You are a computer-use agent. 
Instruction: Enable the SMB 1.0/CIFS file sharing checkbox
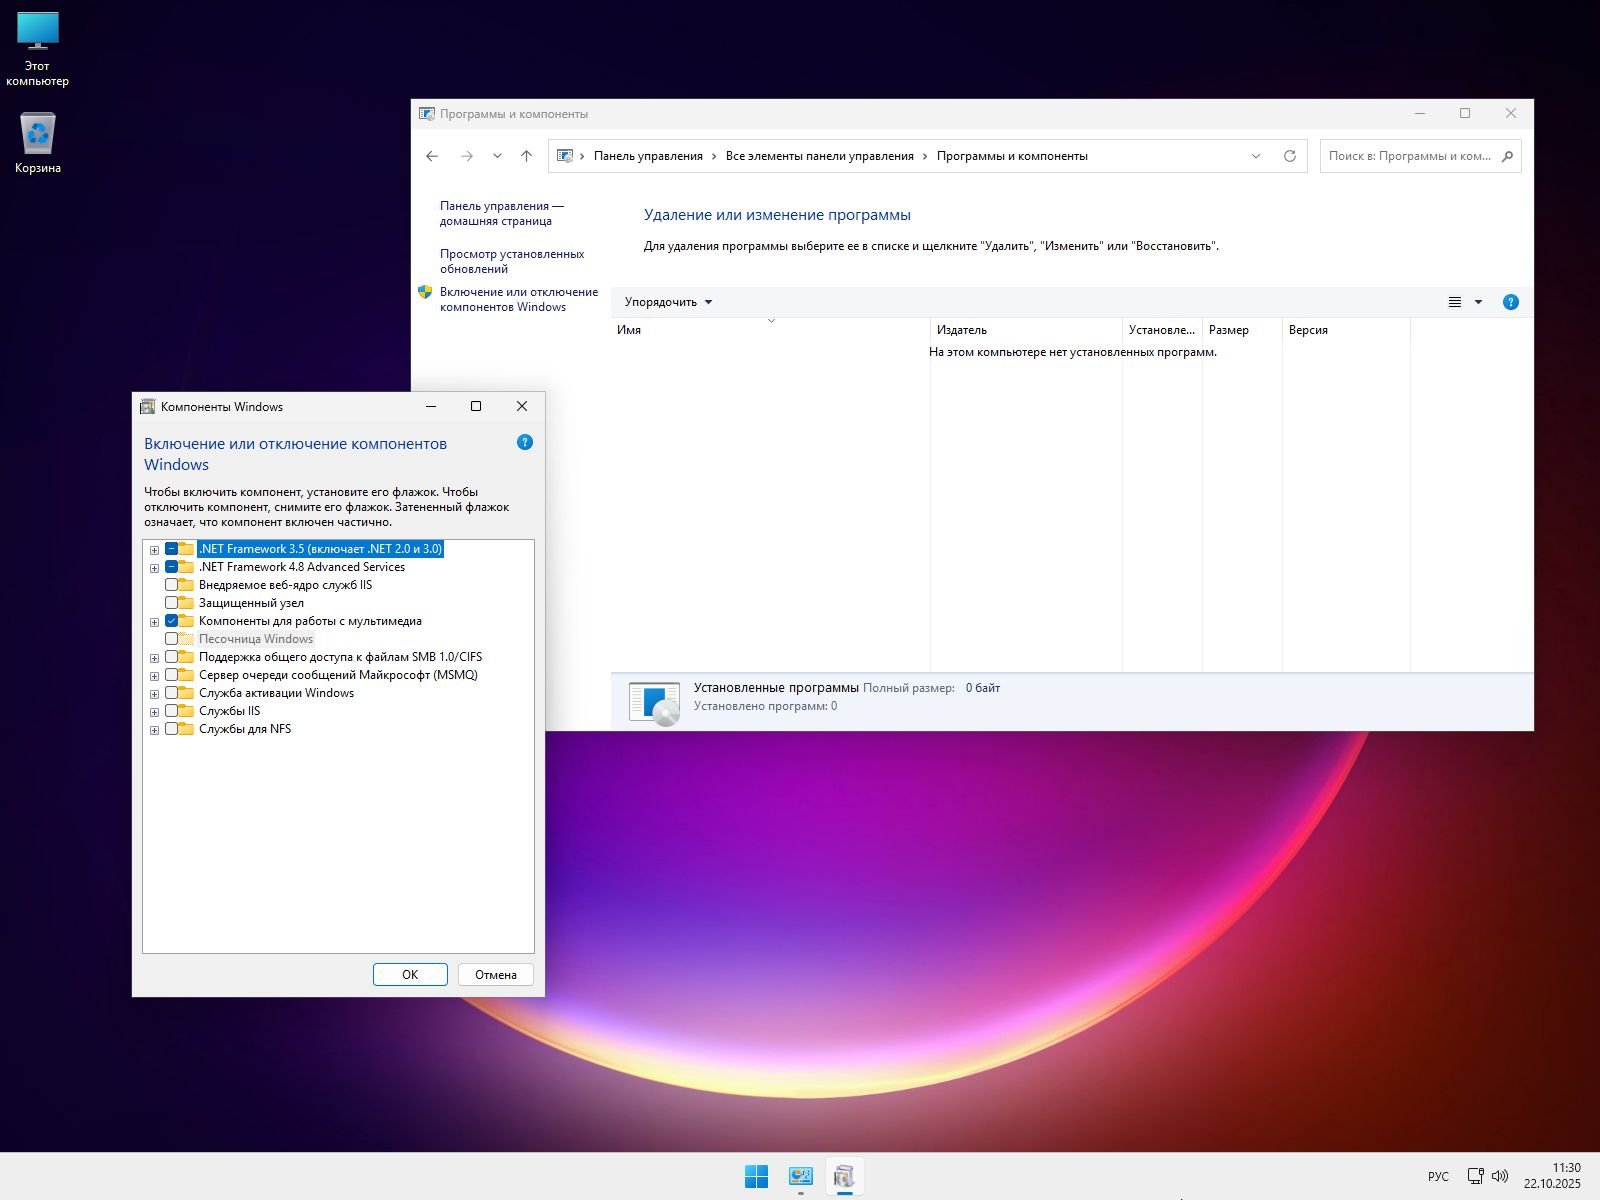172,657
